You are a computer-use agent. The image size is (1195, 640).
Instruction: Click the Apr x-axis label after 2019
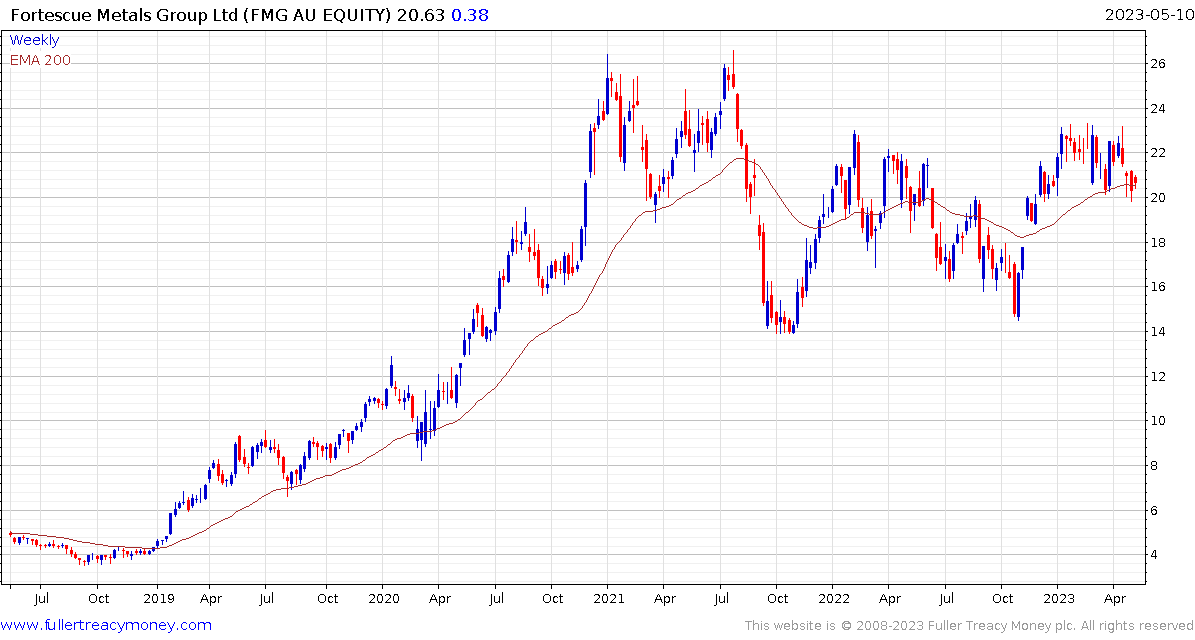(x=213, y=598)
